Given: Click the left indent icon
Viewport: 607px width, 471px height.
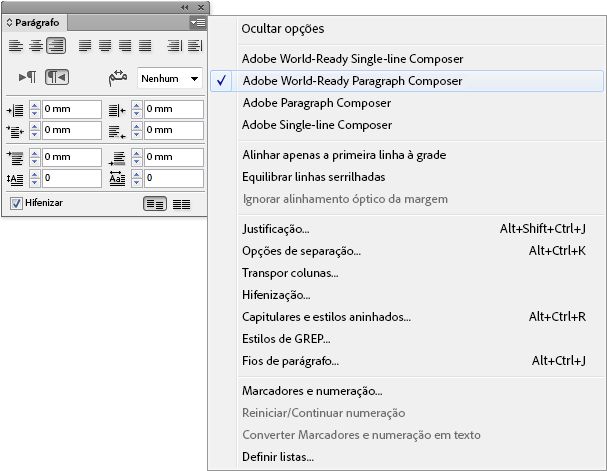Looking at the screenshot, I should (15, 111).
